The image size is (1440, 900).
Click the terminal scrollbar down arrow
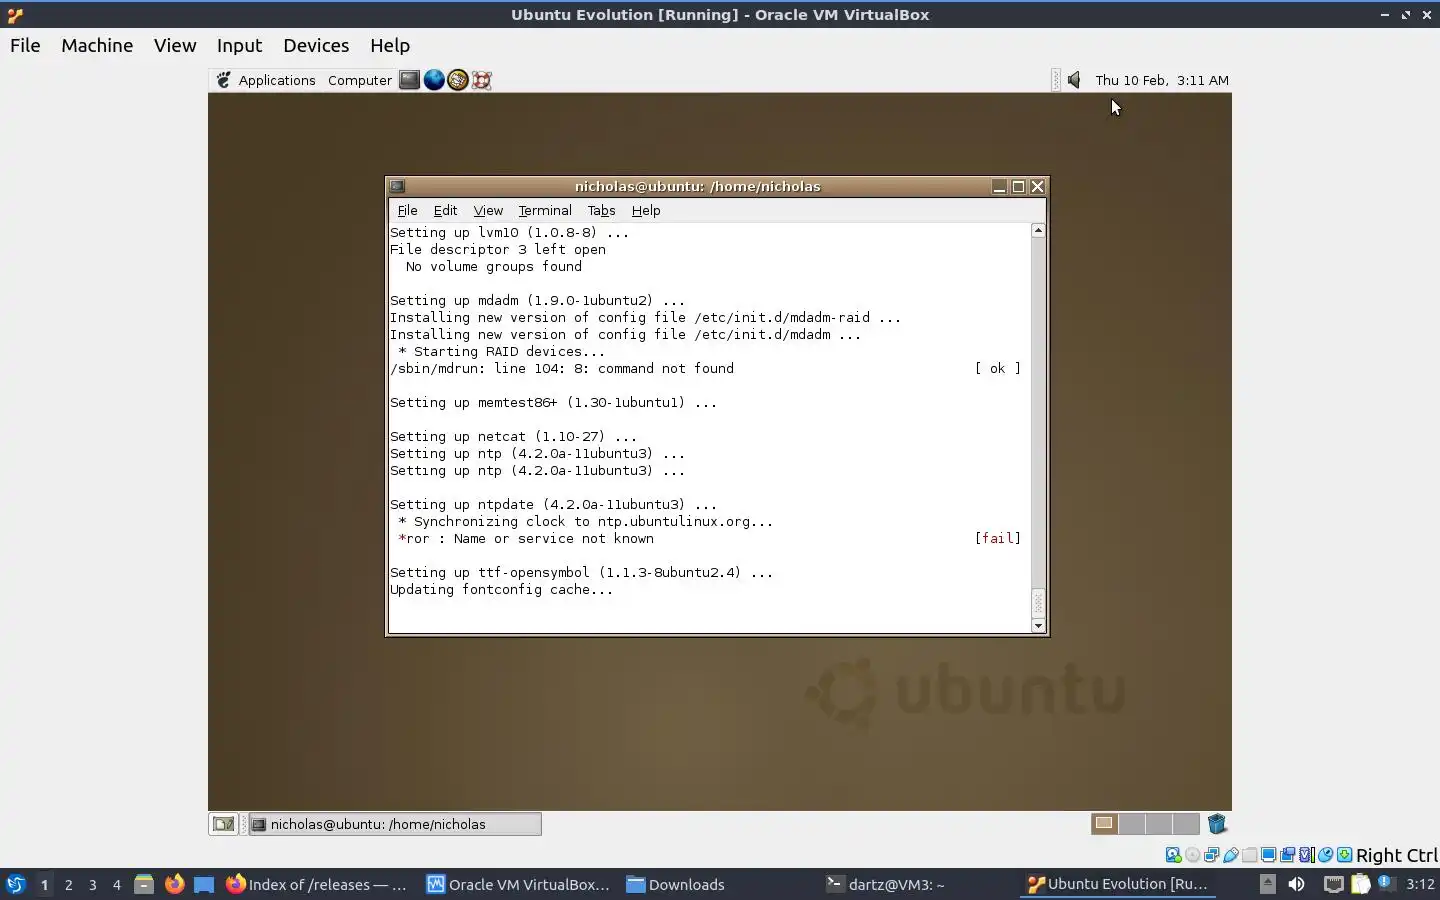coord(1038,626)
